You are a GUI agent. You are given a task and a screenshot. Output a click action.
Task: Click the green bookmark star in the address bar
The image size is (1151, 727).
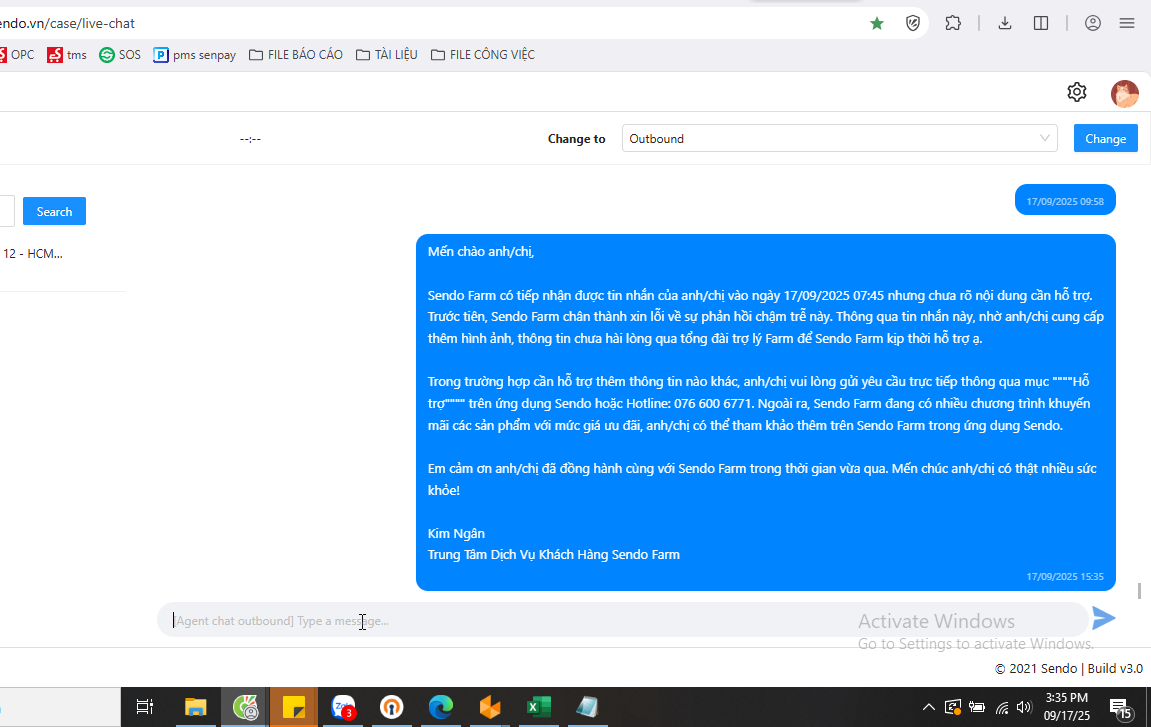[876, 23]
